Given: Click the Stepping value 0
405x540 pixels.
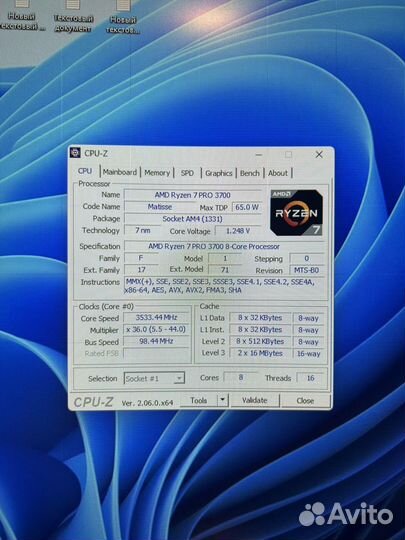Looking at the screenshot, I should click(x=307, y=258).
